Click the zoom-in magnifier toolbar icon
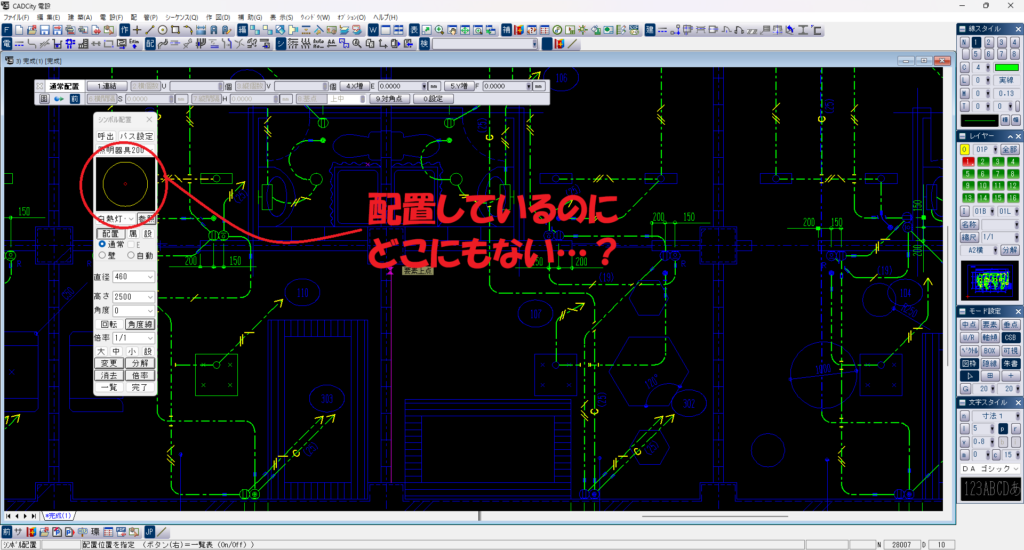Viewport: 1024px width, 550px height. click(440, 30)
